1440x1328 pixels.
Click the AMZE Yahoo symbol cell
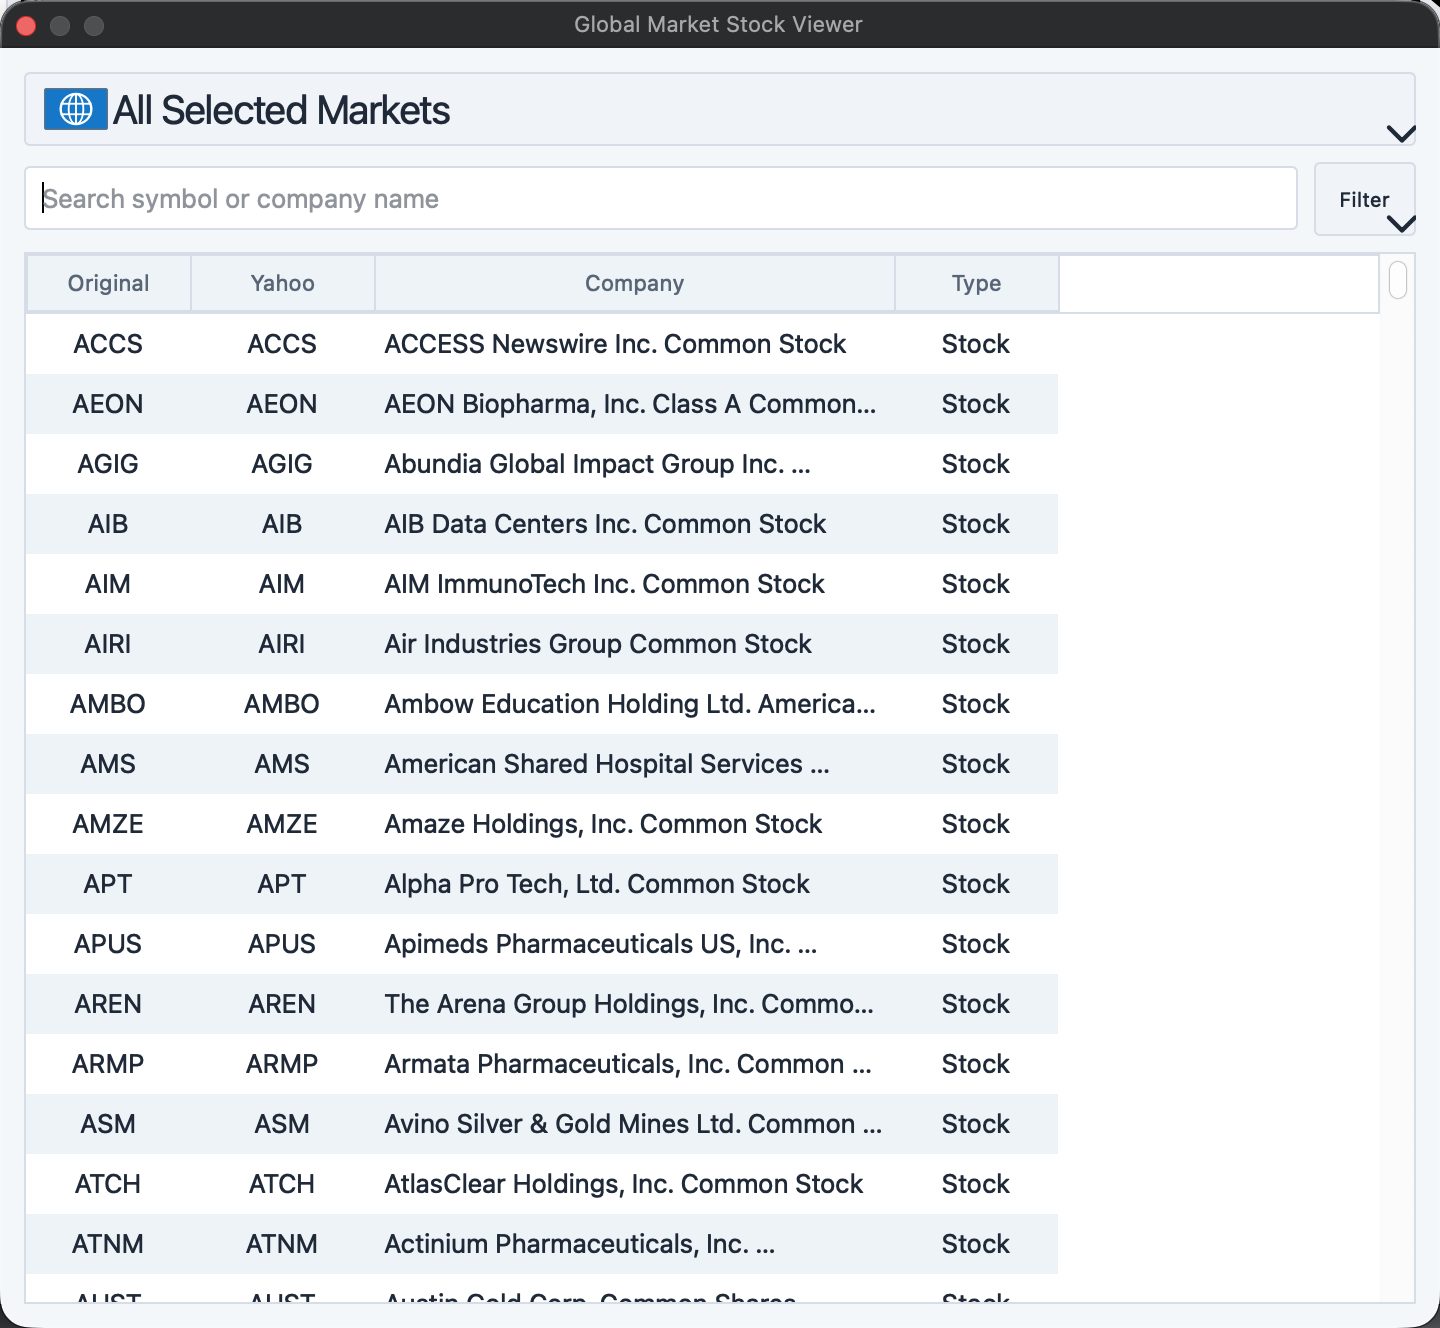pyautogui.click(x=282, y=824)
